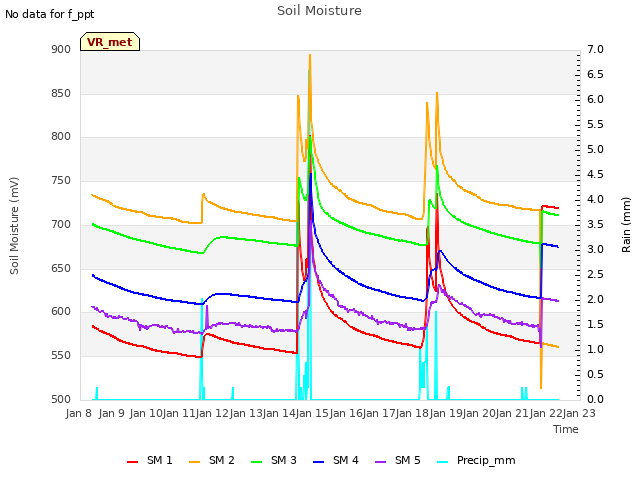
Task: Click the Jan 8 date tick
Action: pos(79,413)
